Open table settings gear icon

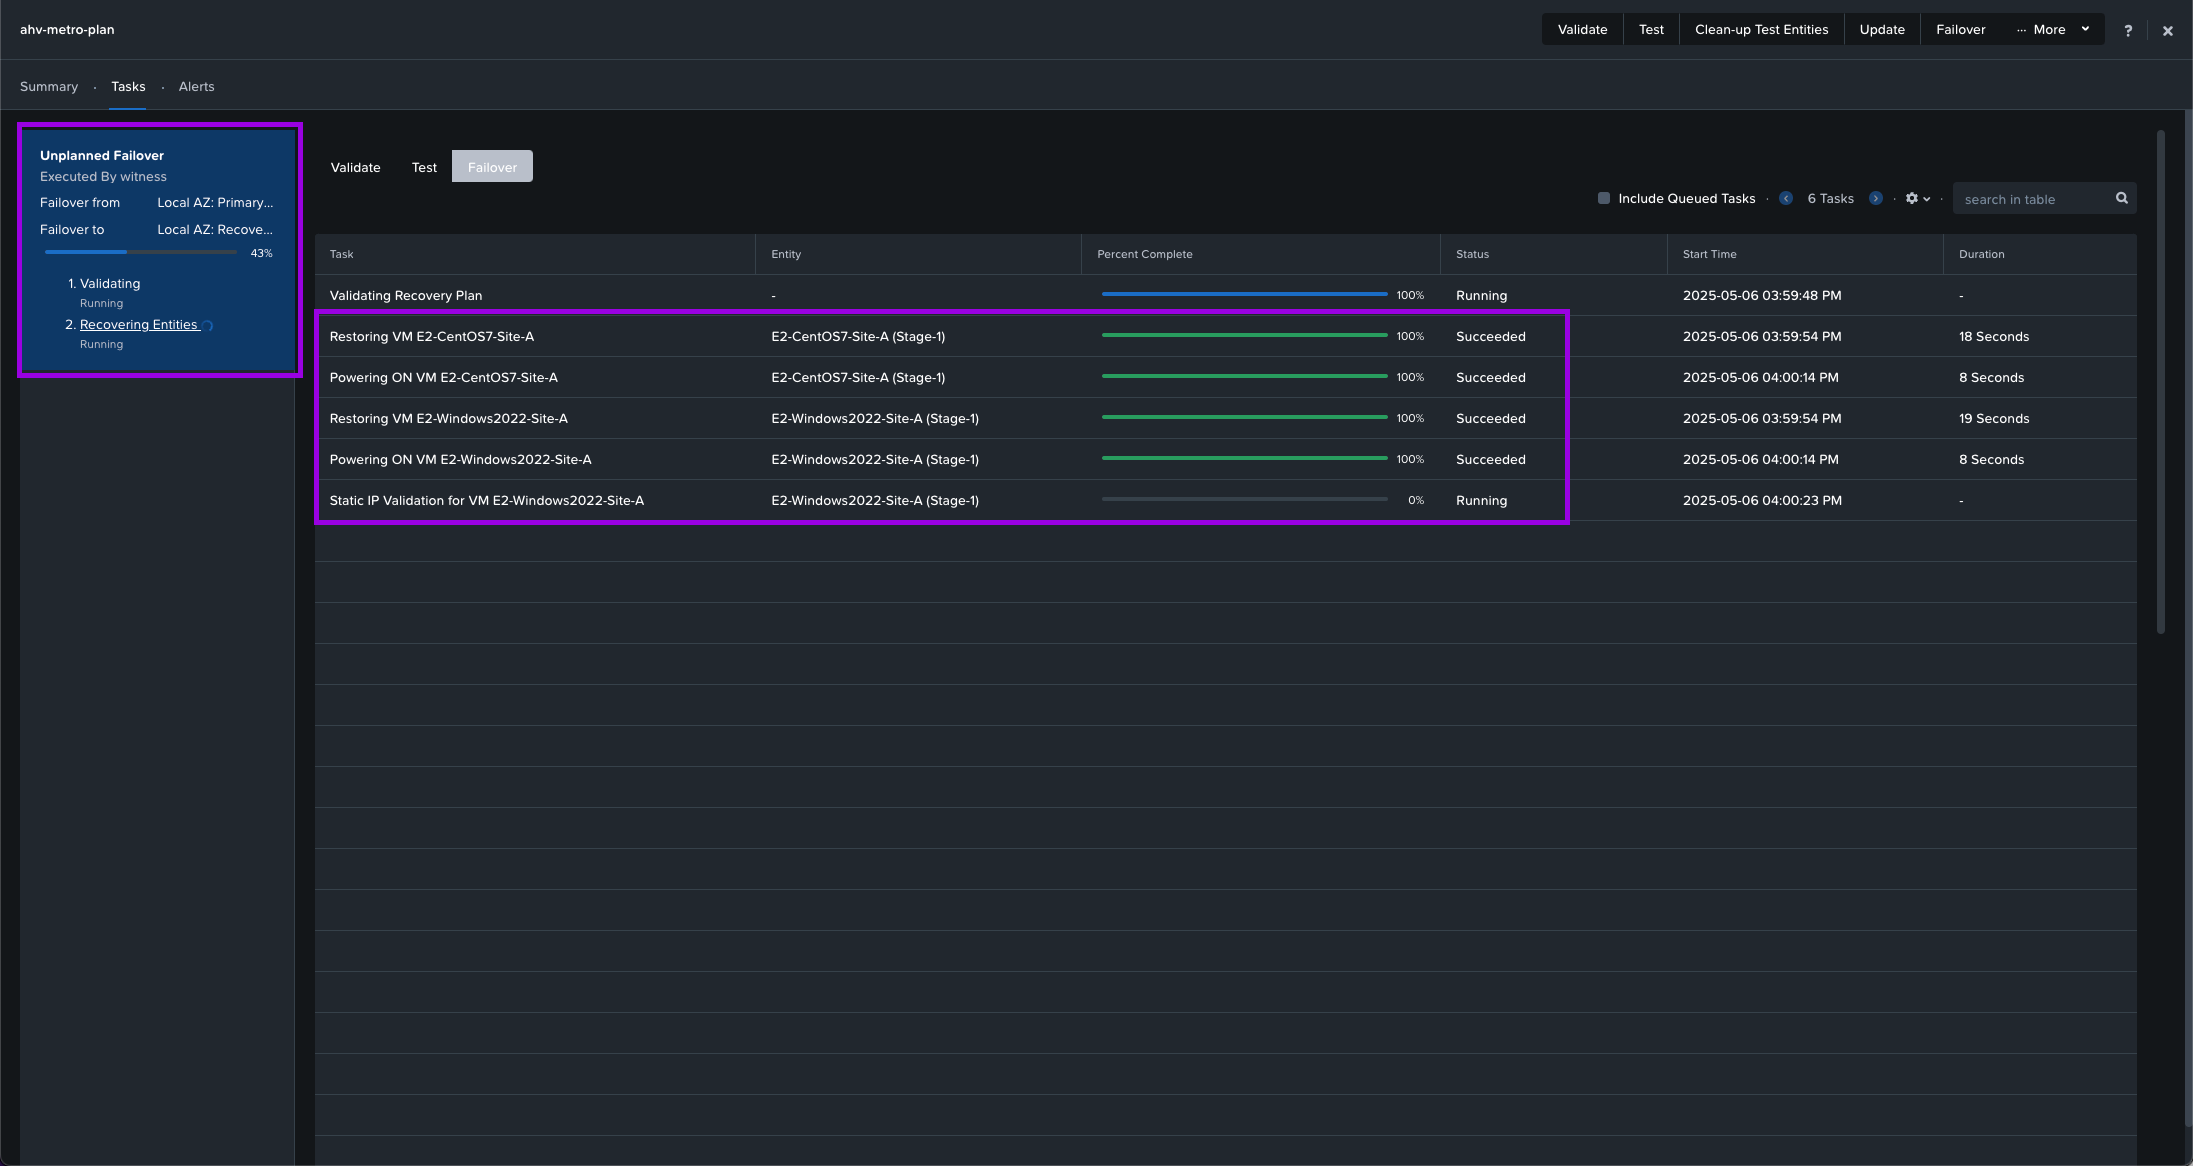click(1912, 198)
